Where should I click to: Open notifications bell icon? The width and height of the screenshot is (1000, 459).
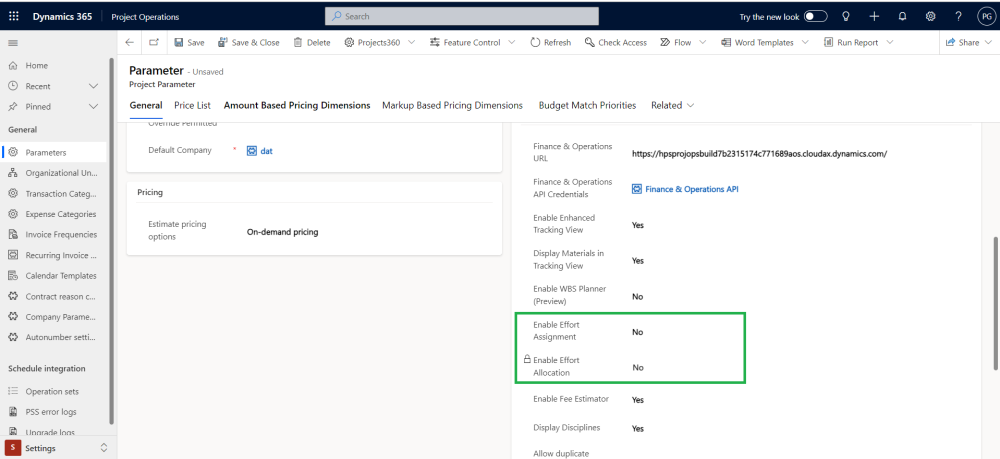tap(903, 16)
